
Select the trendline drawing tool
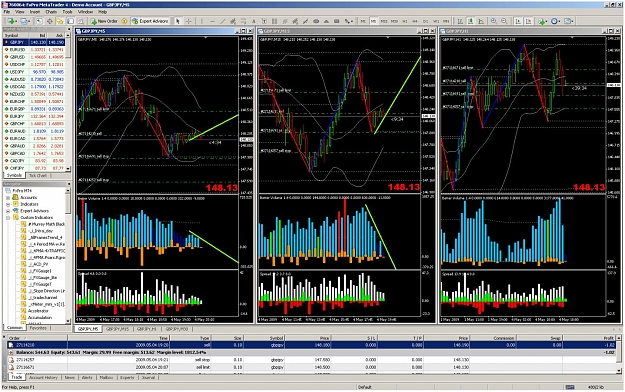(x=223, y=21)
